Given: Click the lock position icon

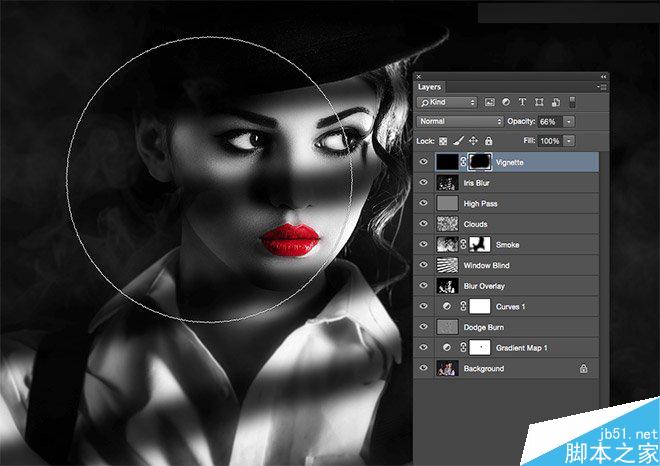Looking at the screenshot, I should pos(473,141).
